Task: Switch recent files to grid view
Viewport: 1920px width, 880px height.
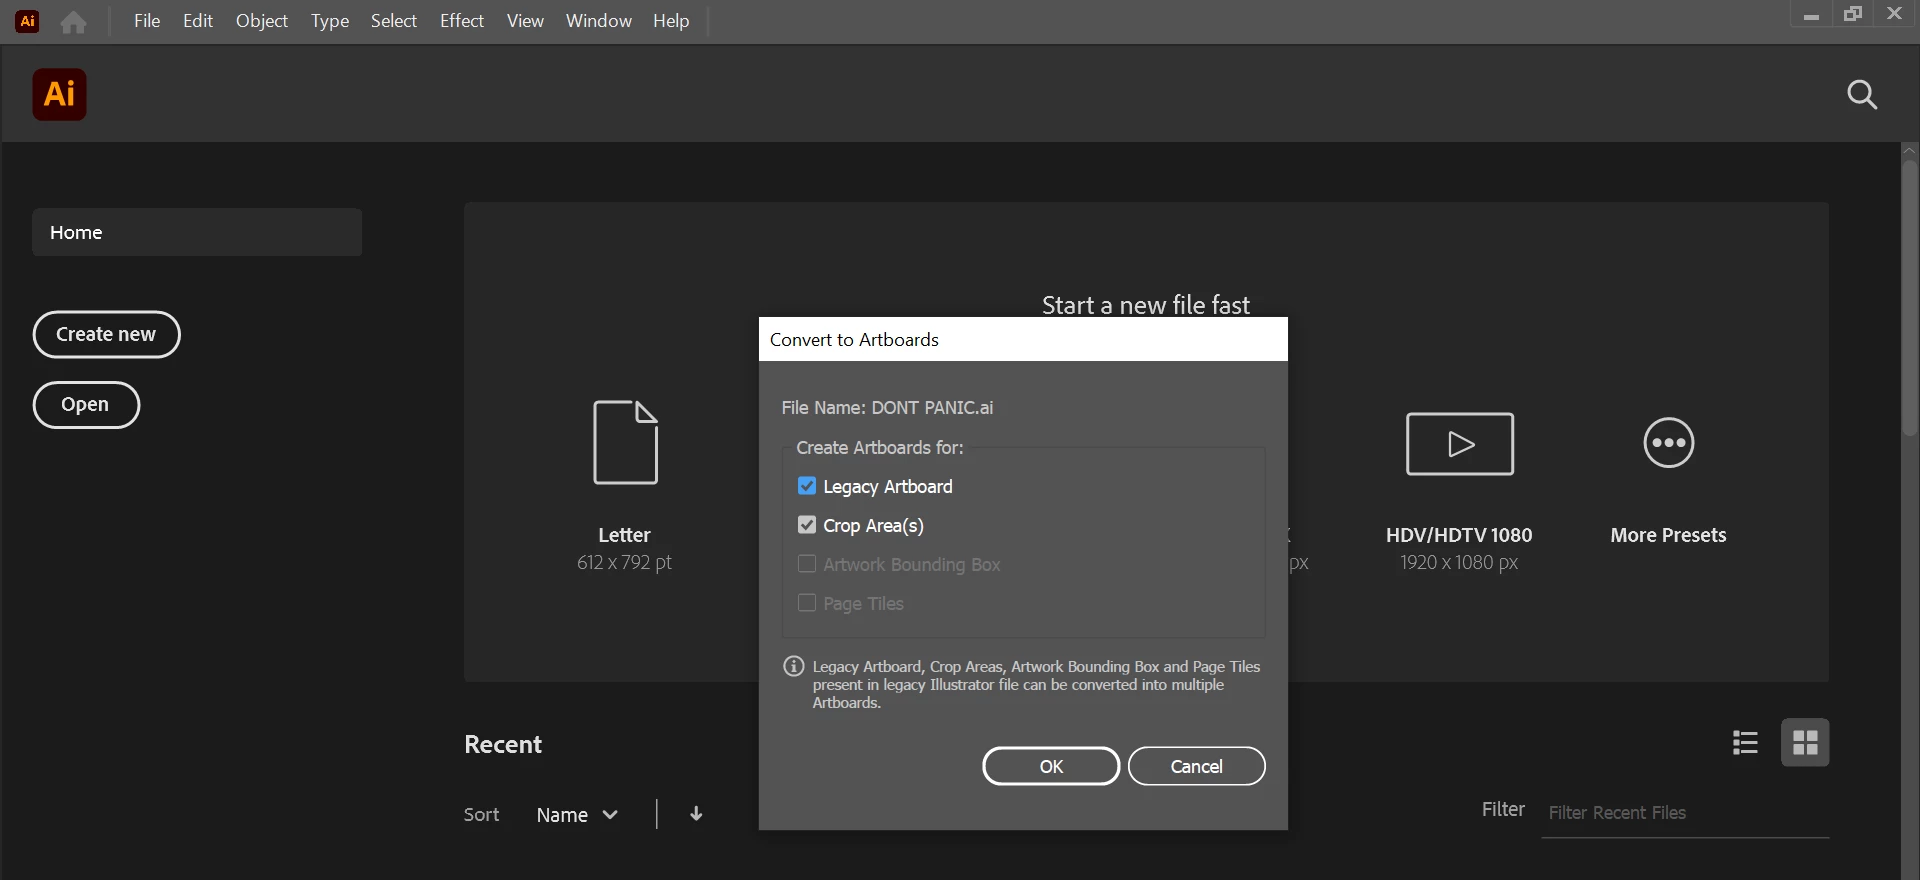Action: [x=1805, y=742]
